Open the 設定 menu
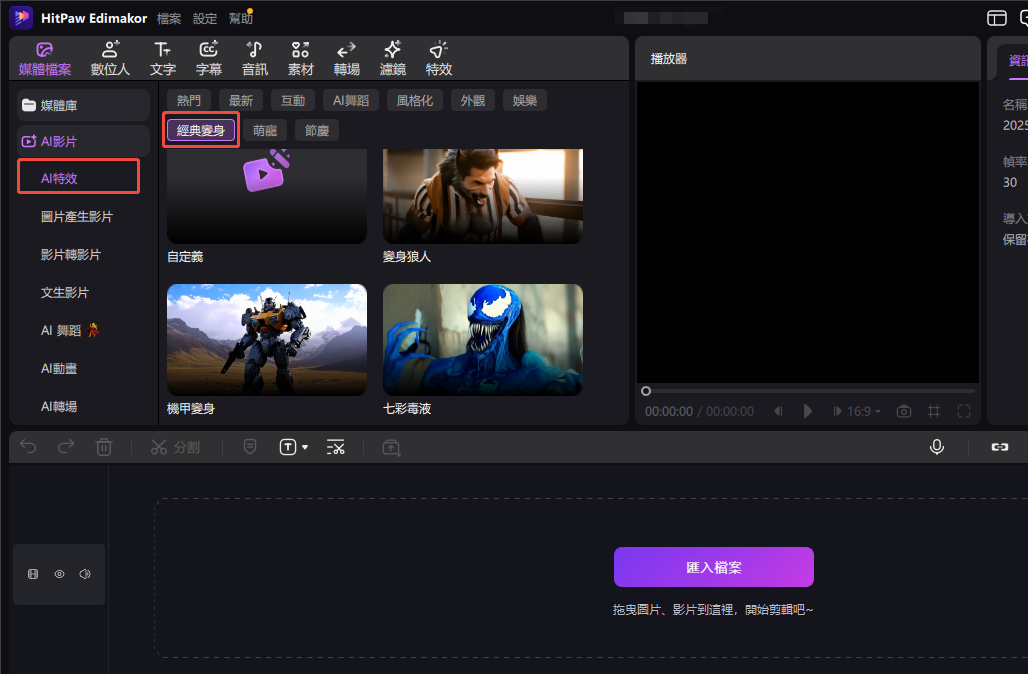 click(x=205, y=18)
